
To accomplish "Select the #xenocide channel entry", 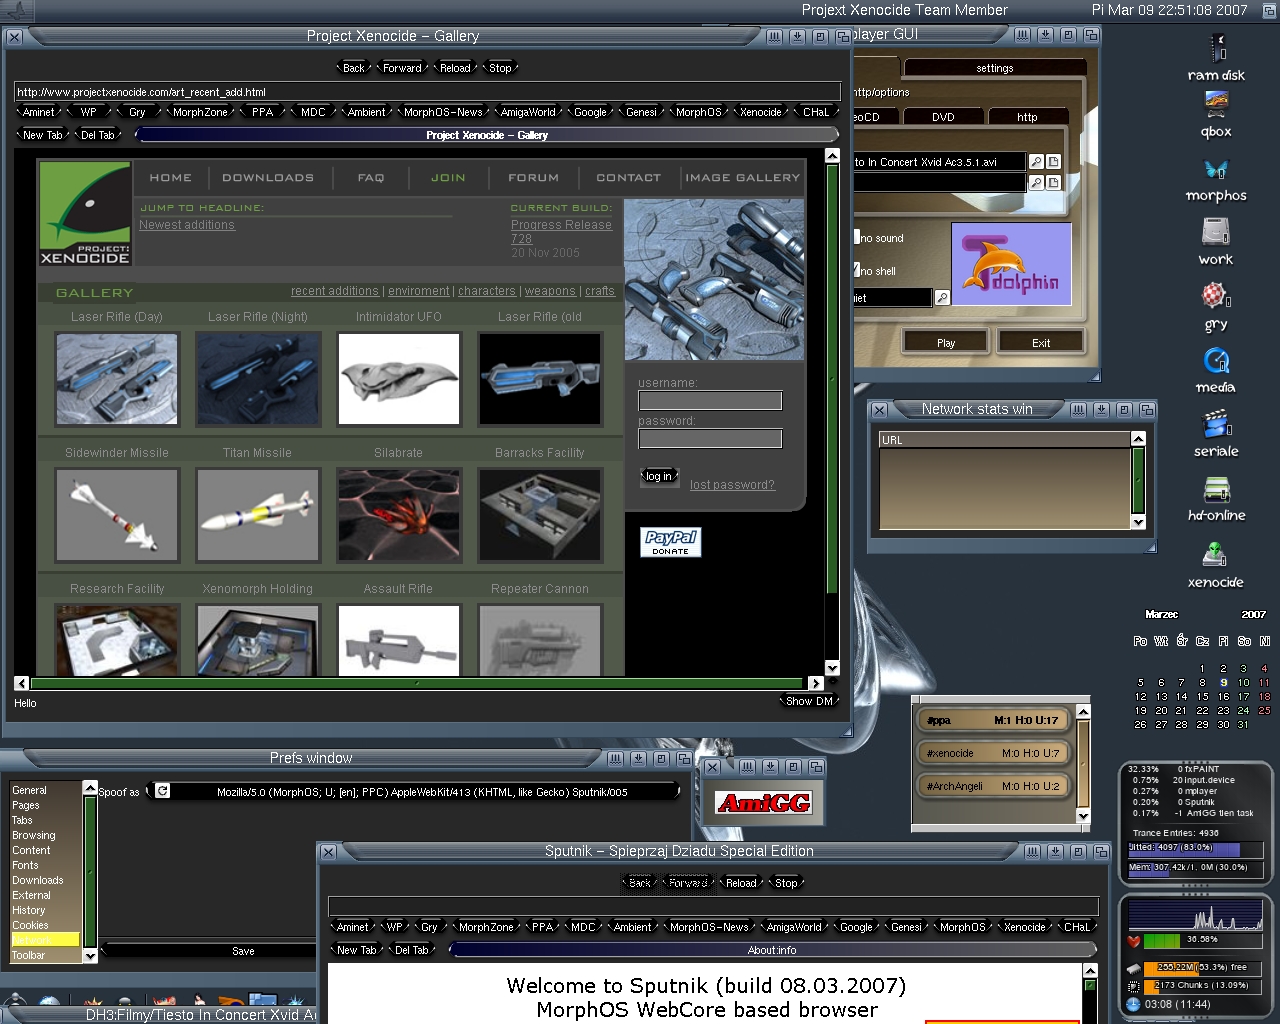I will click(x=993, y=753).
